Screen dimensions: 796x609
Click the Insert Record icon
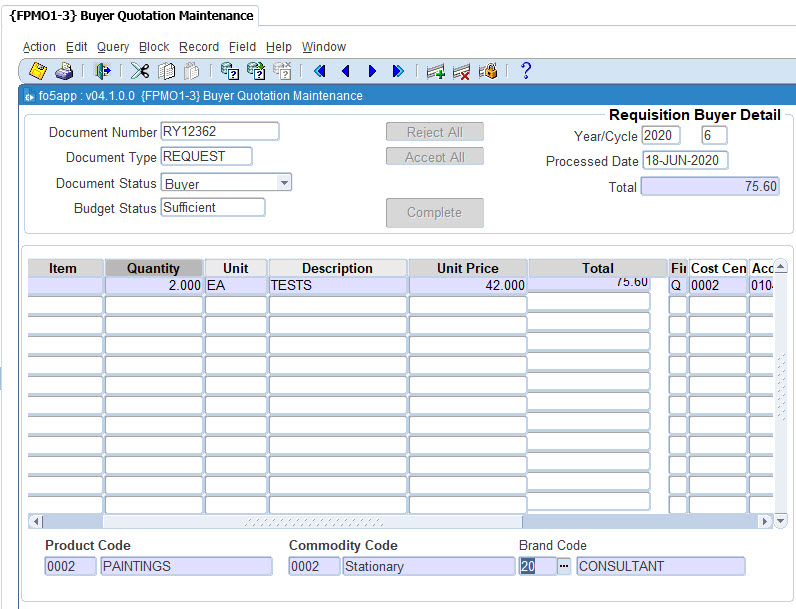click(435, 71)
